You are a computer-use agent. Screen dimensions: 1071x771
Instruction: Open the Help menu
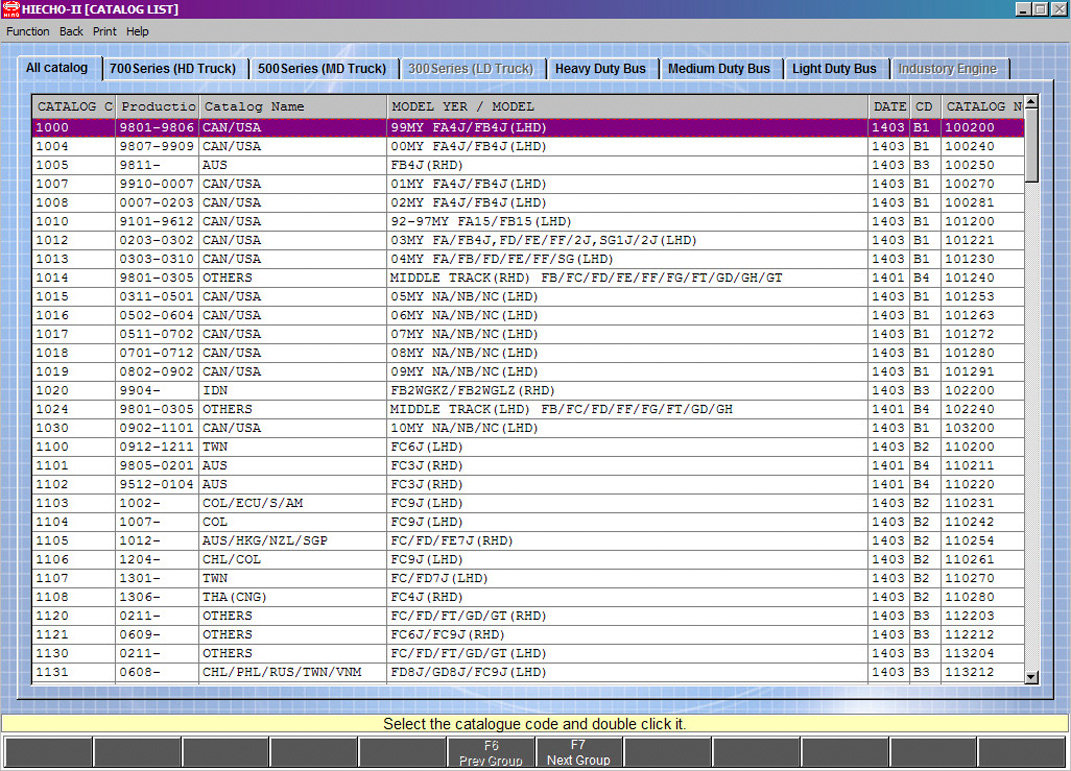click(x=138, y=32)
